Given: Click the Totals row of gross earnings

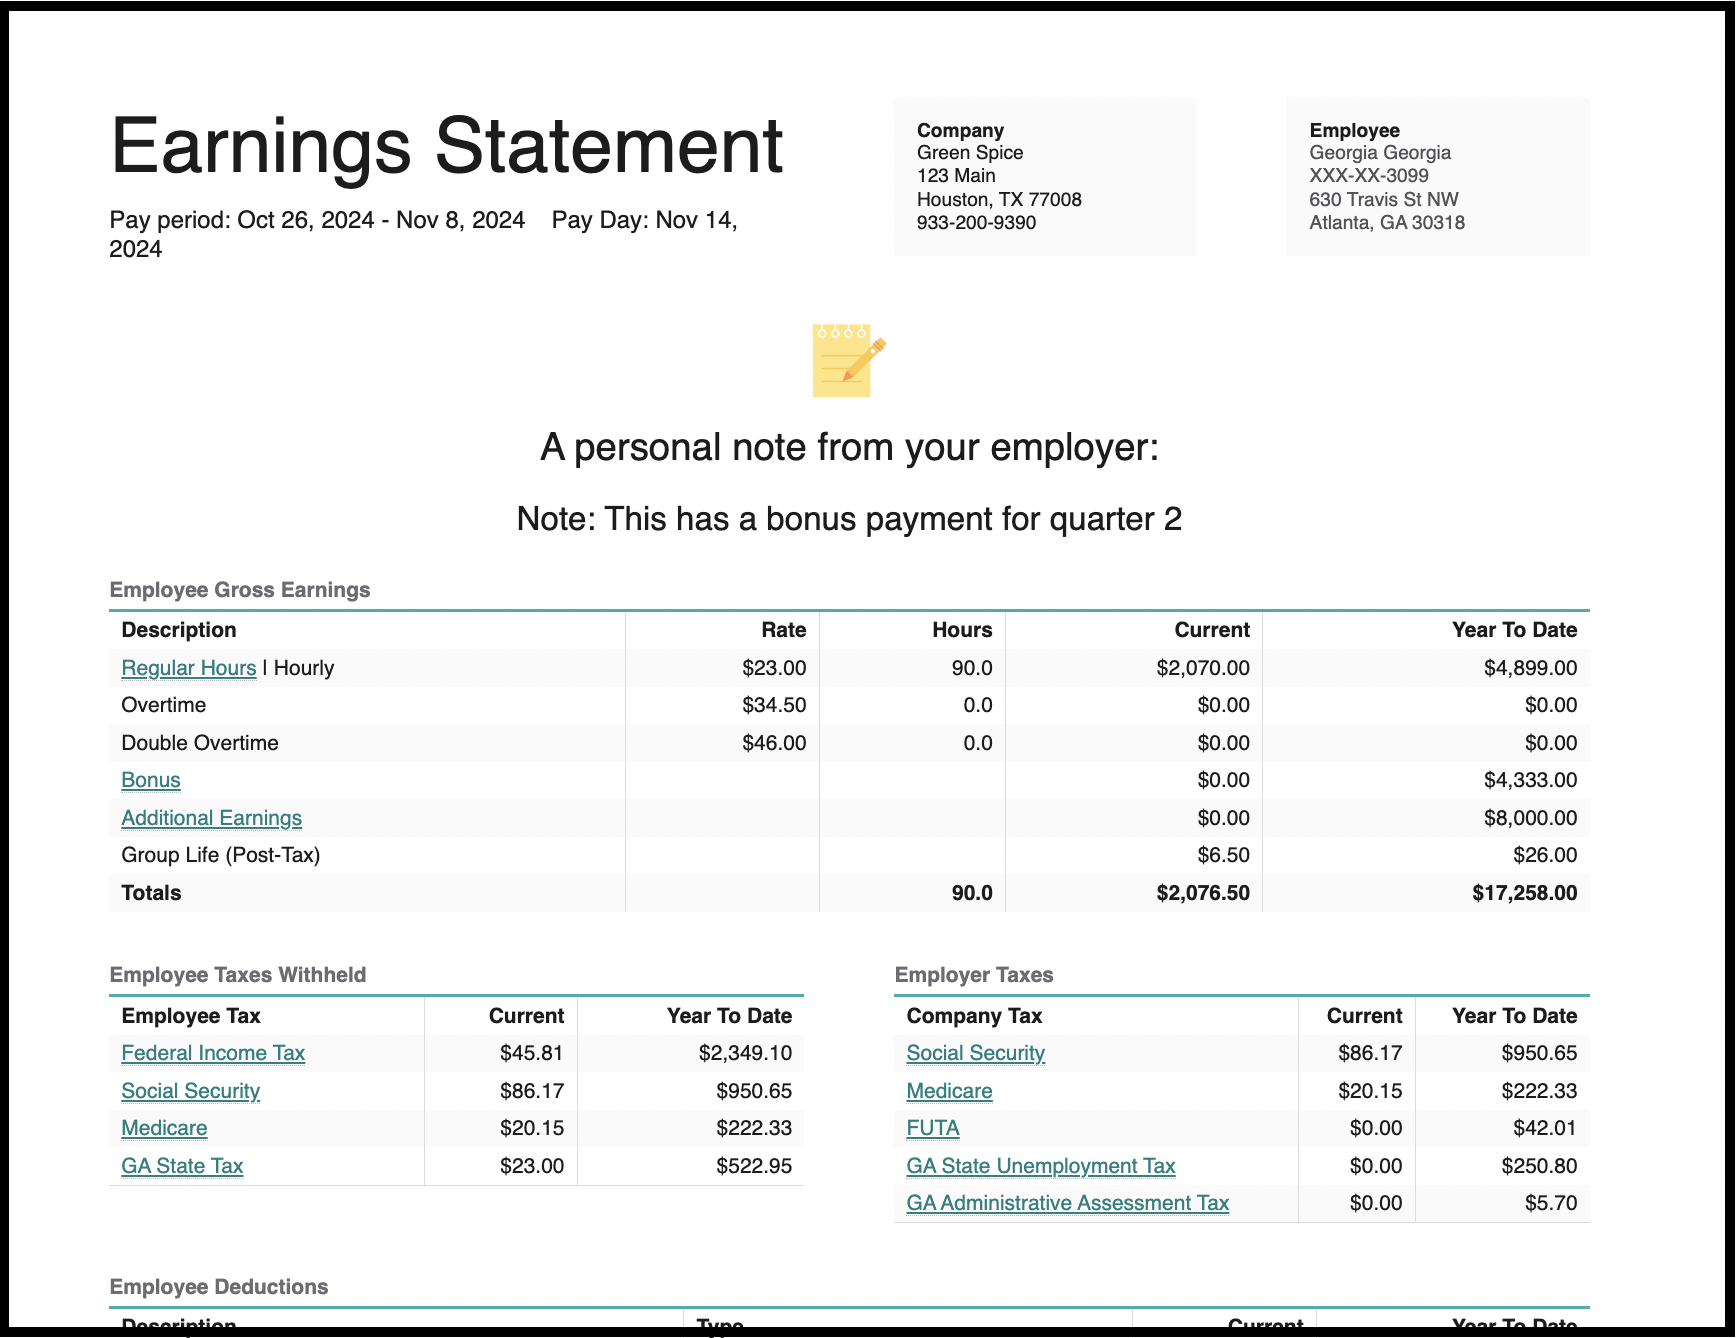Looking at the screenshot, I should [150, 892].
